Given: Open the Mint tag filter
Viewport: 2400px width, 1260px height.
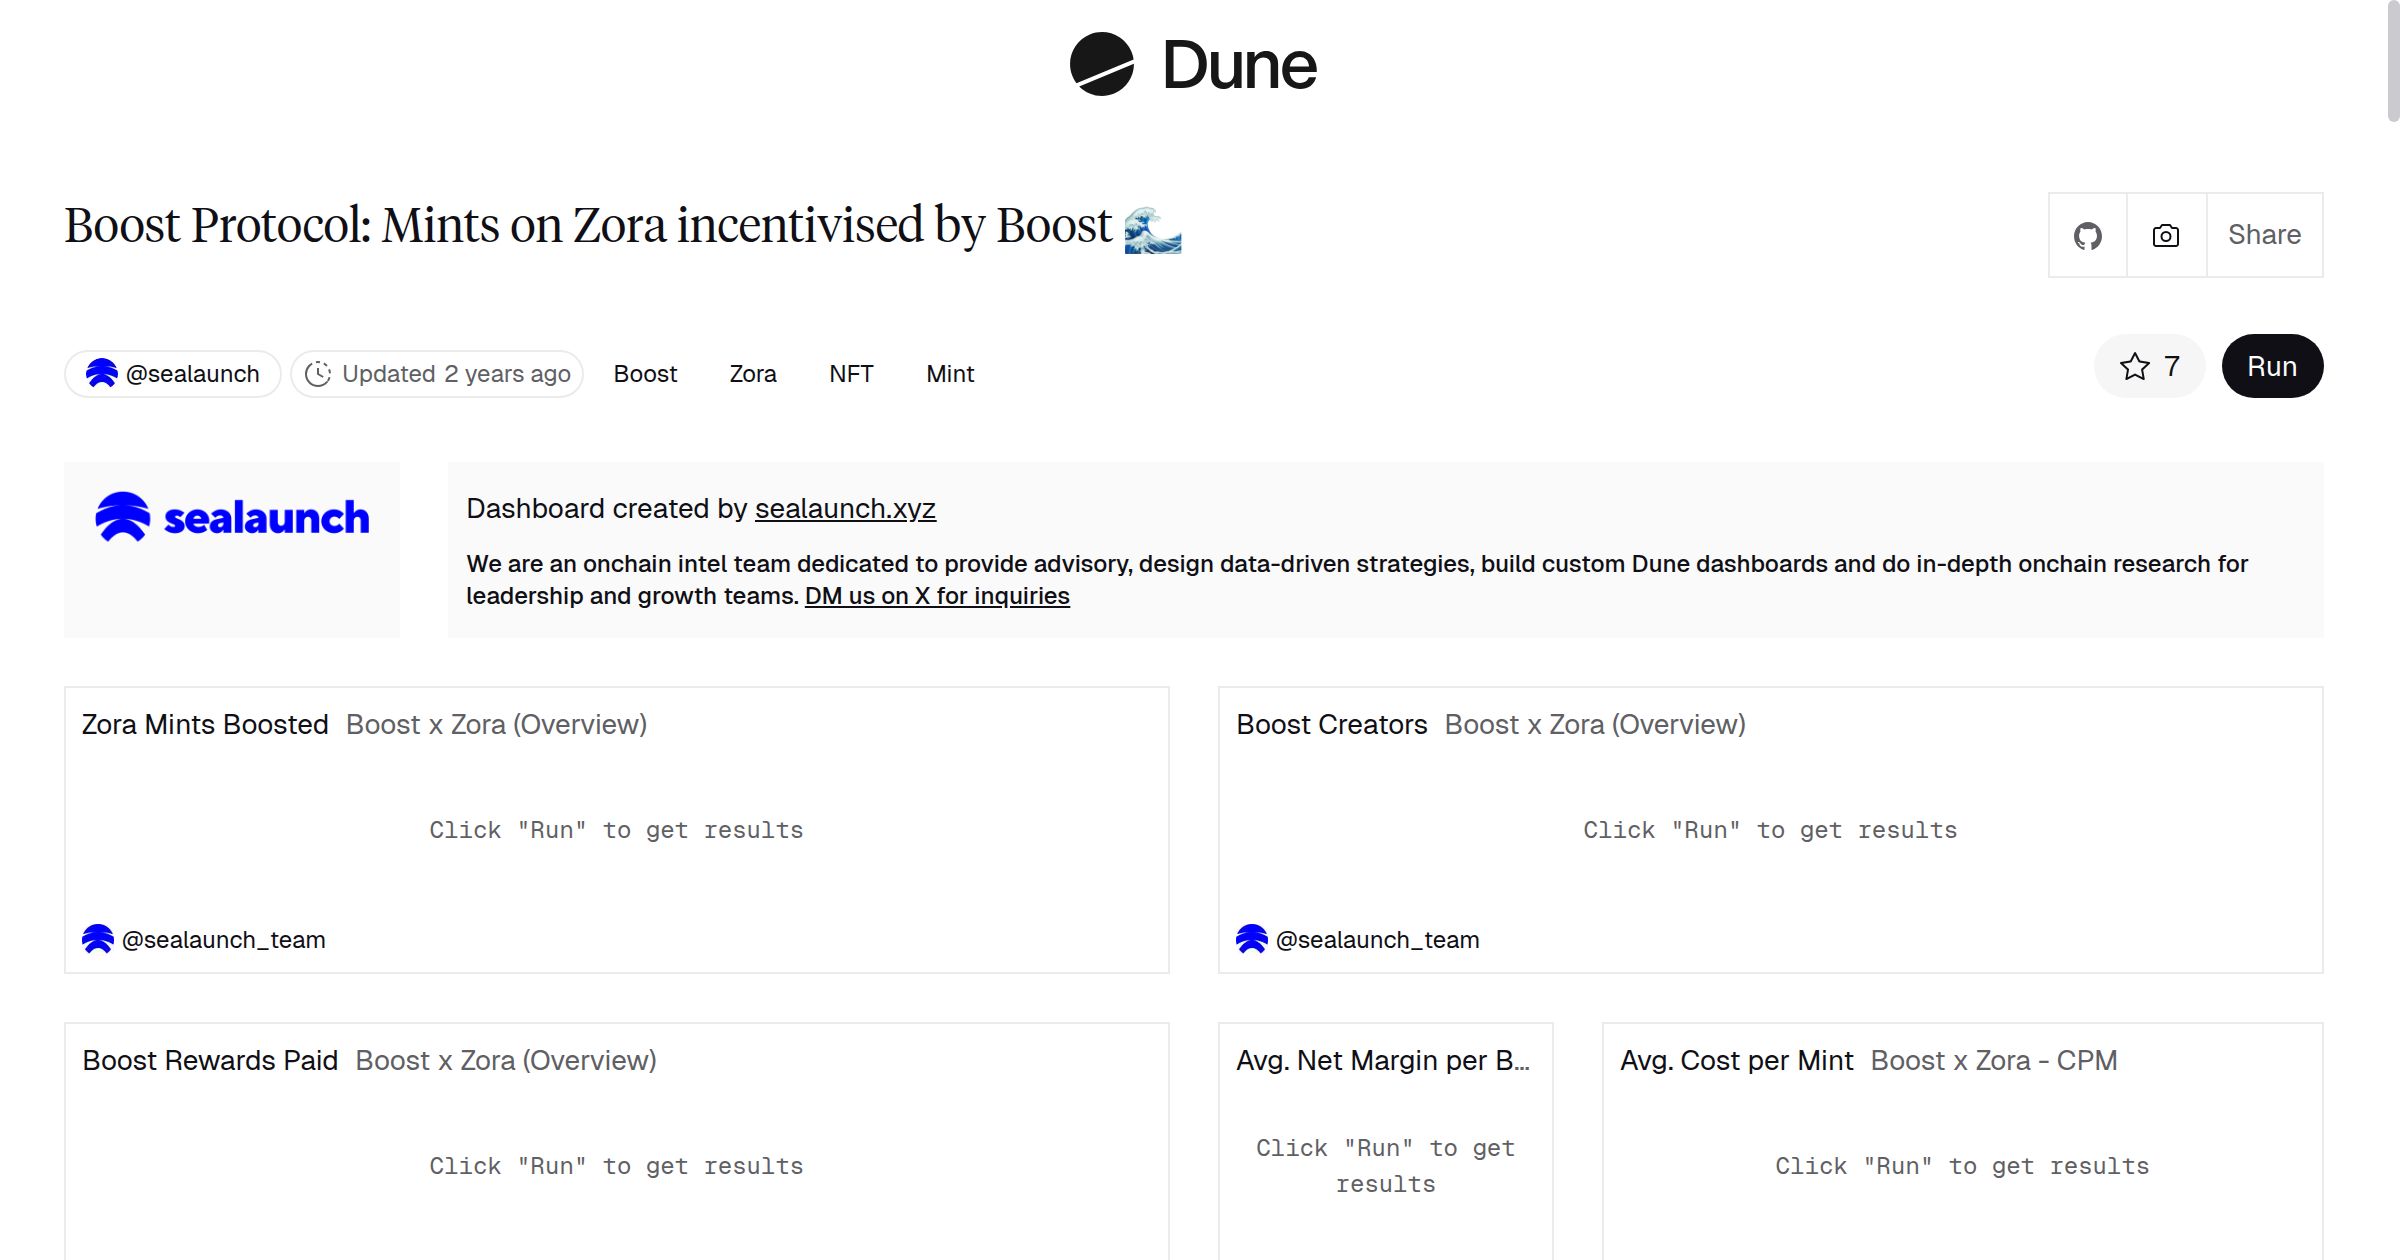Looking at the screenshot, I should tap(949, 373).
